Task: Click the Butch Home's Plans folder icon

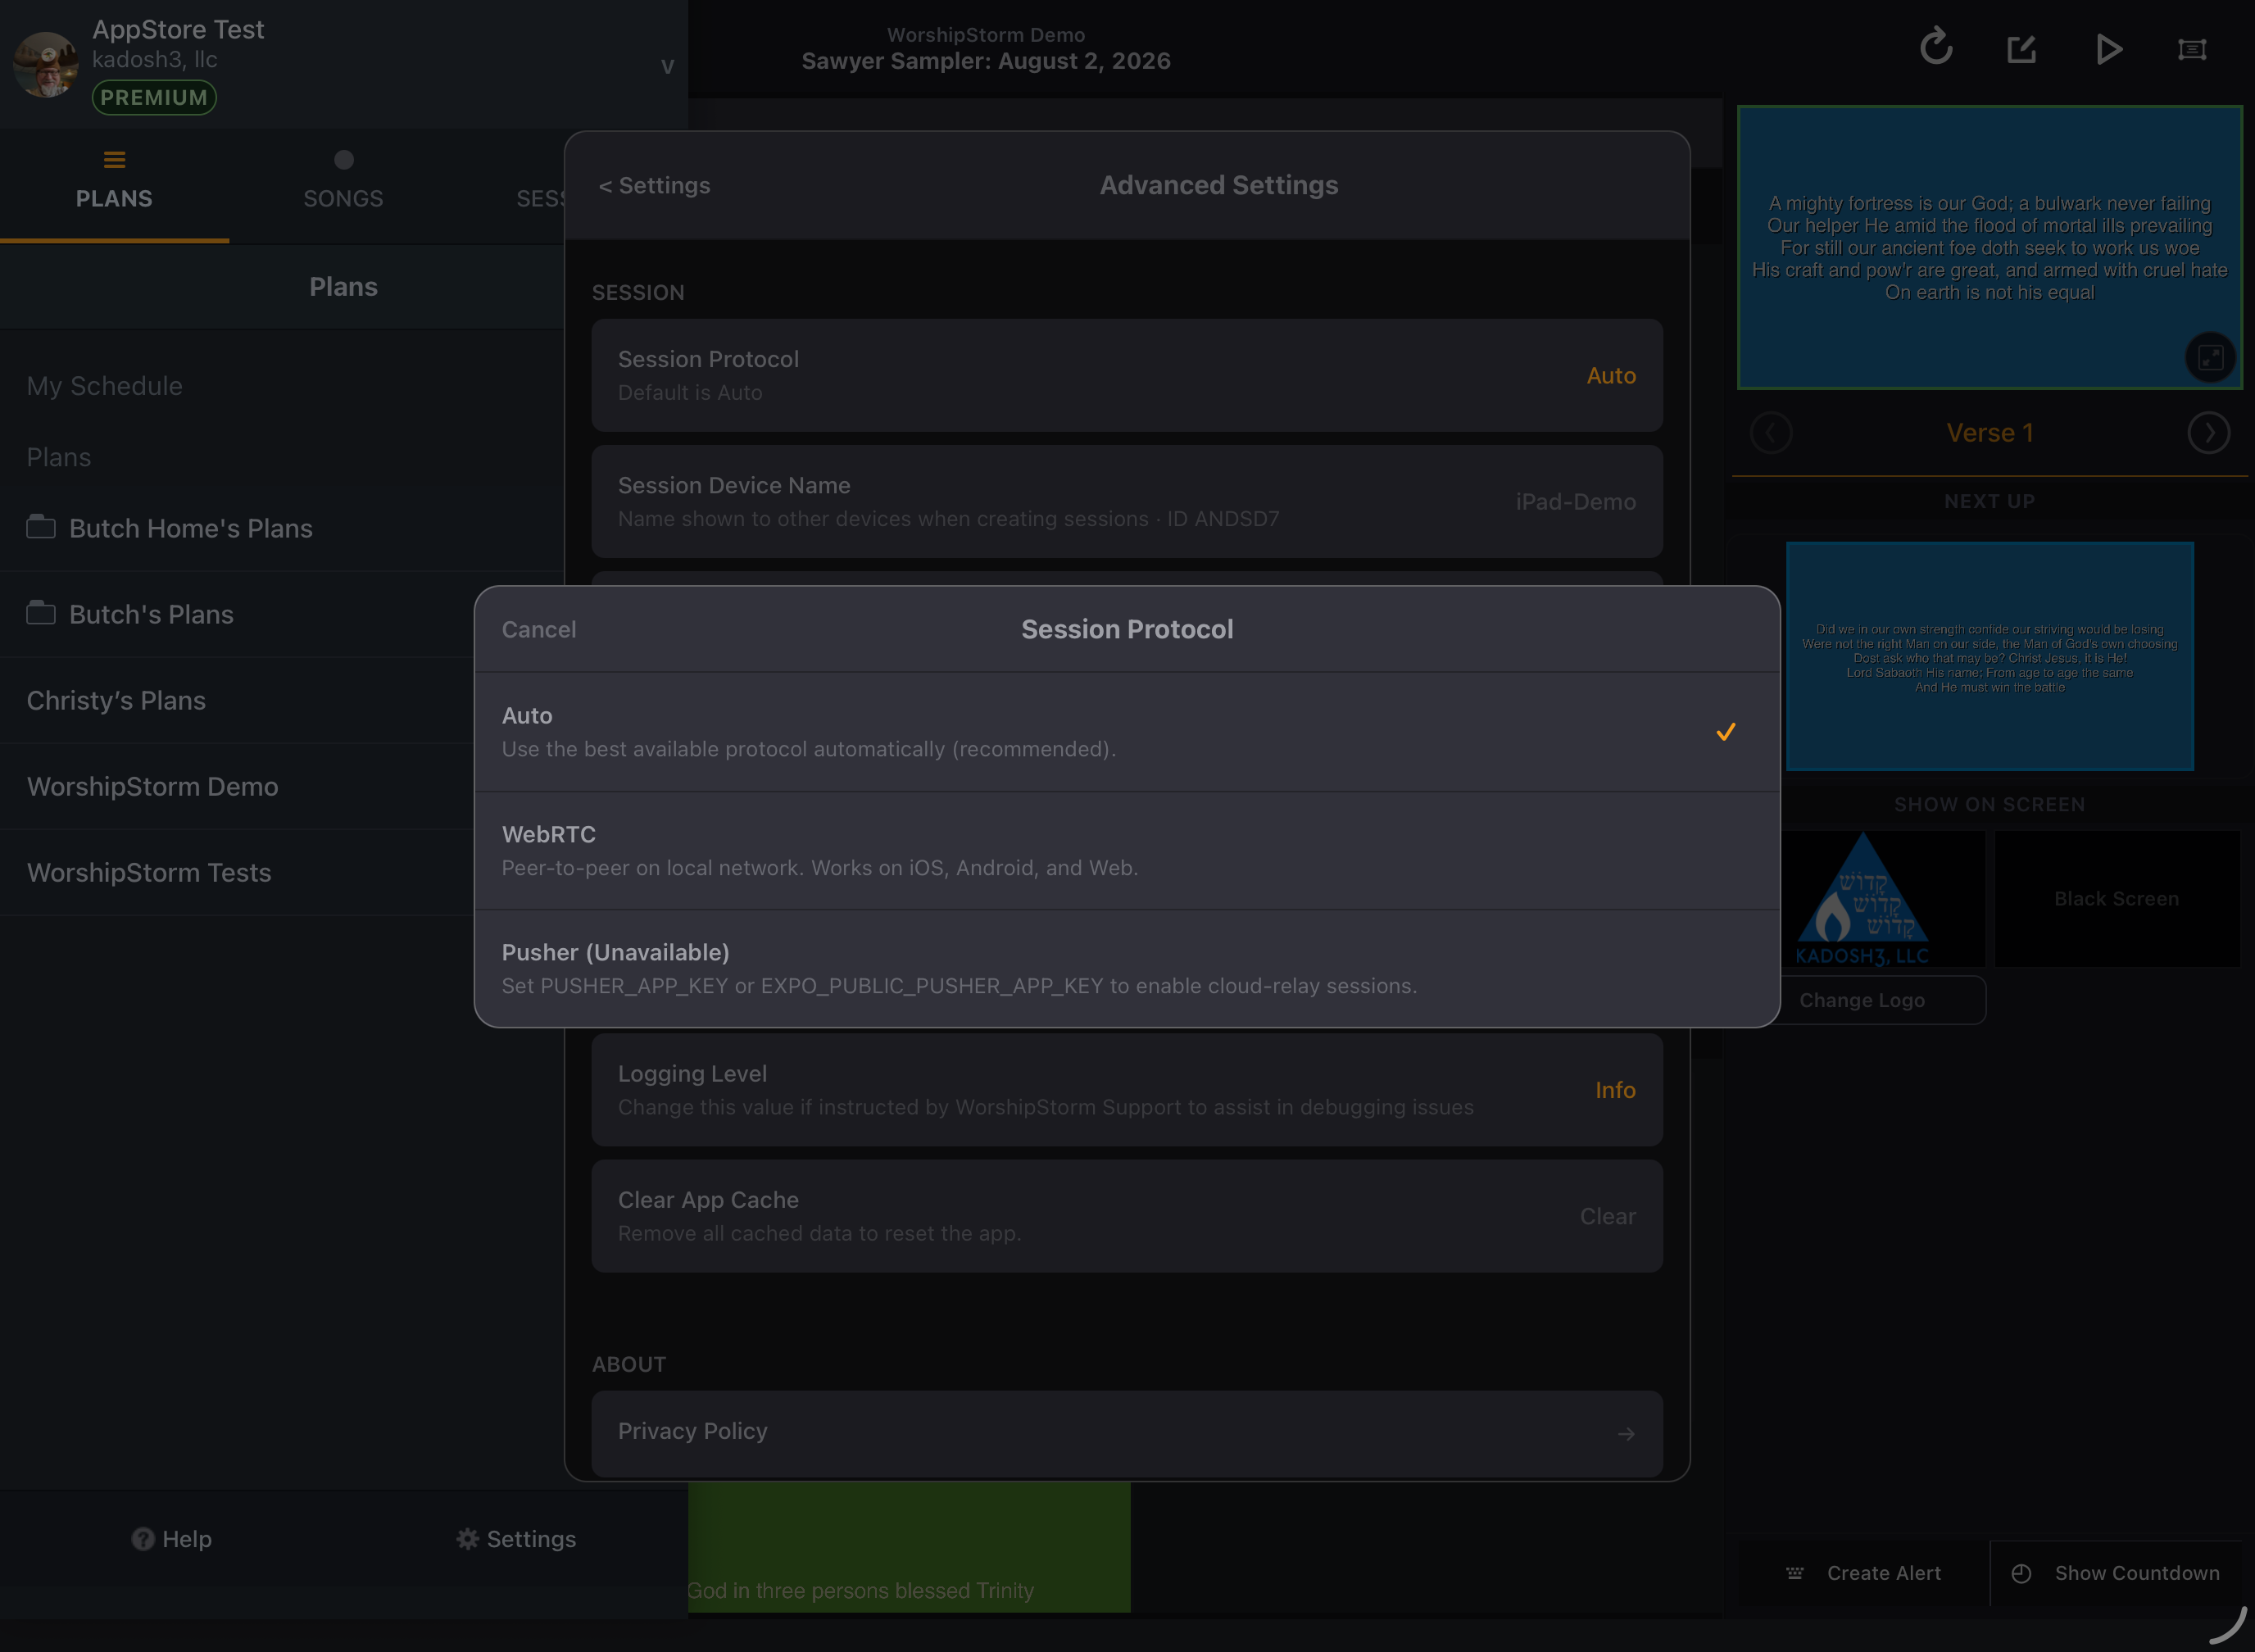Action: 41,526
